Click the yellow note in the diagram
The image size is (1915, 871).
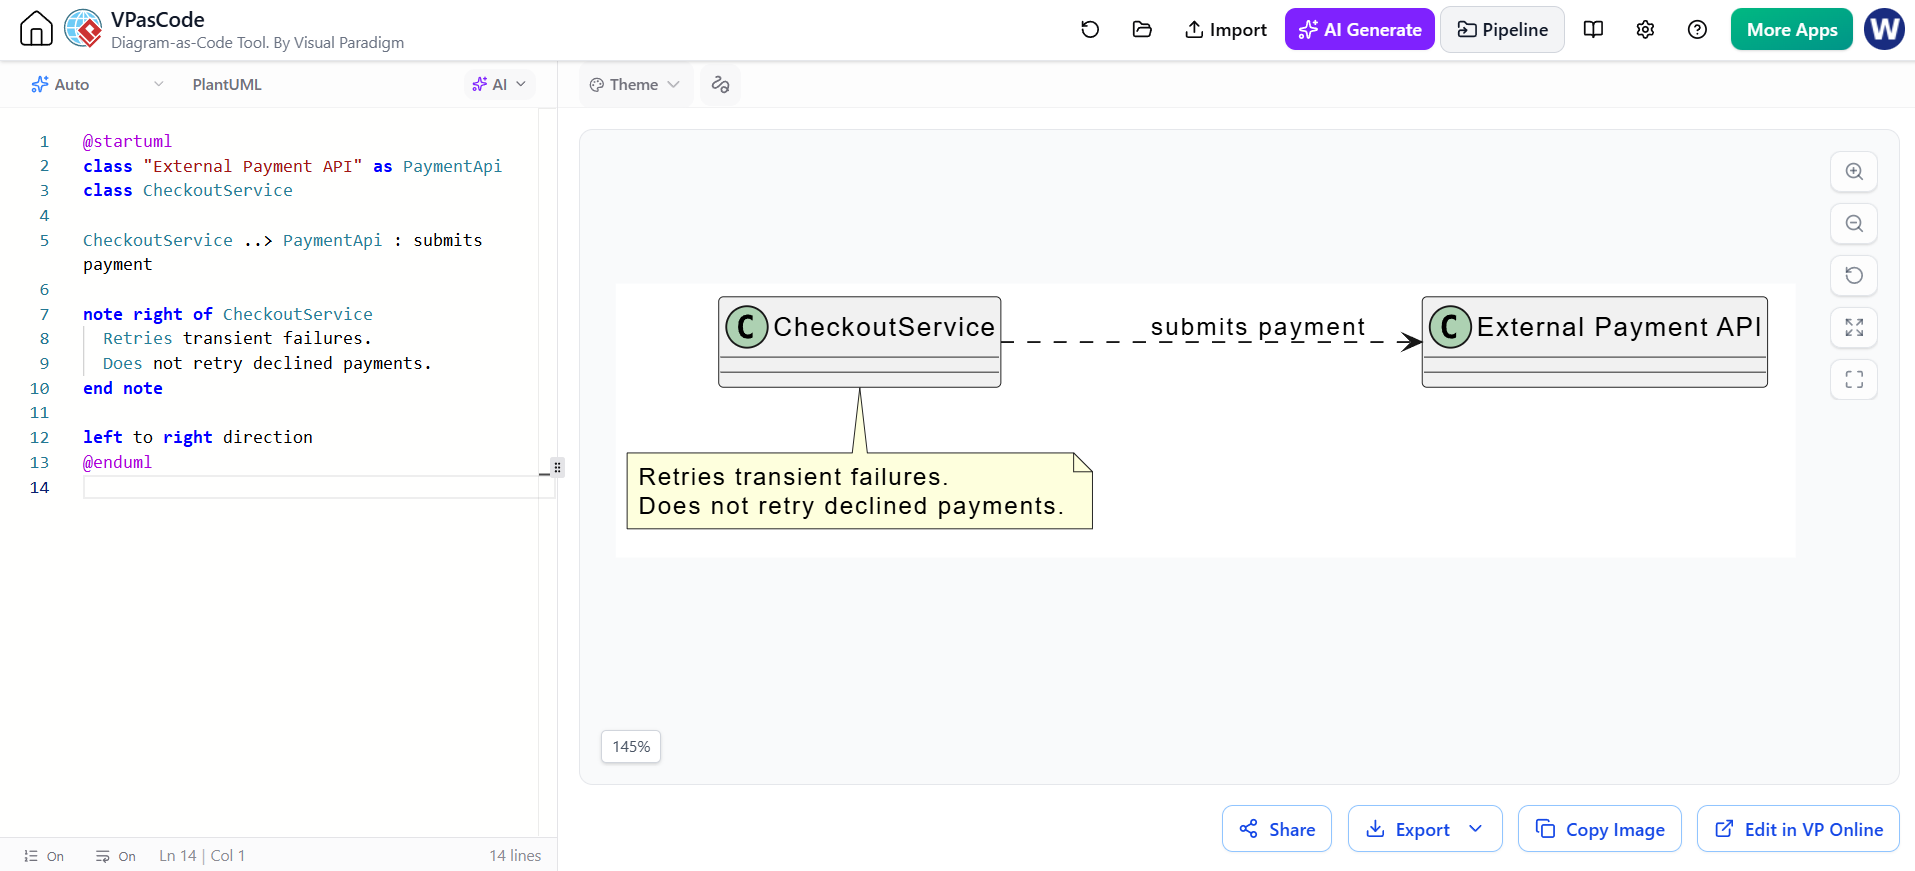(x=859, y=491)
